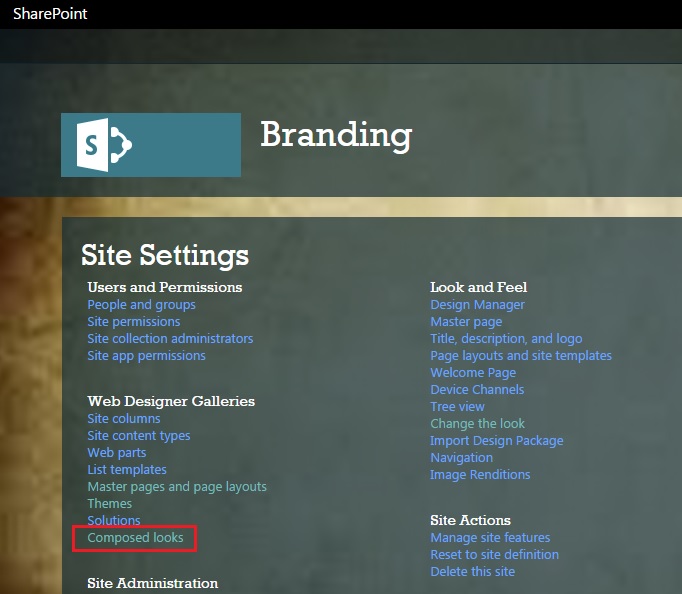The height and width of the screenshot is (594, 682).
Task: Open Master pages and page layouts
Action: [177, 486]
